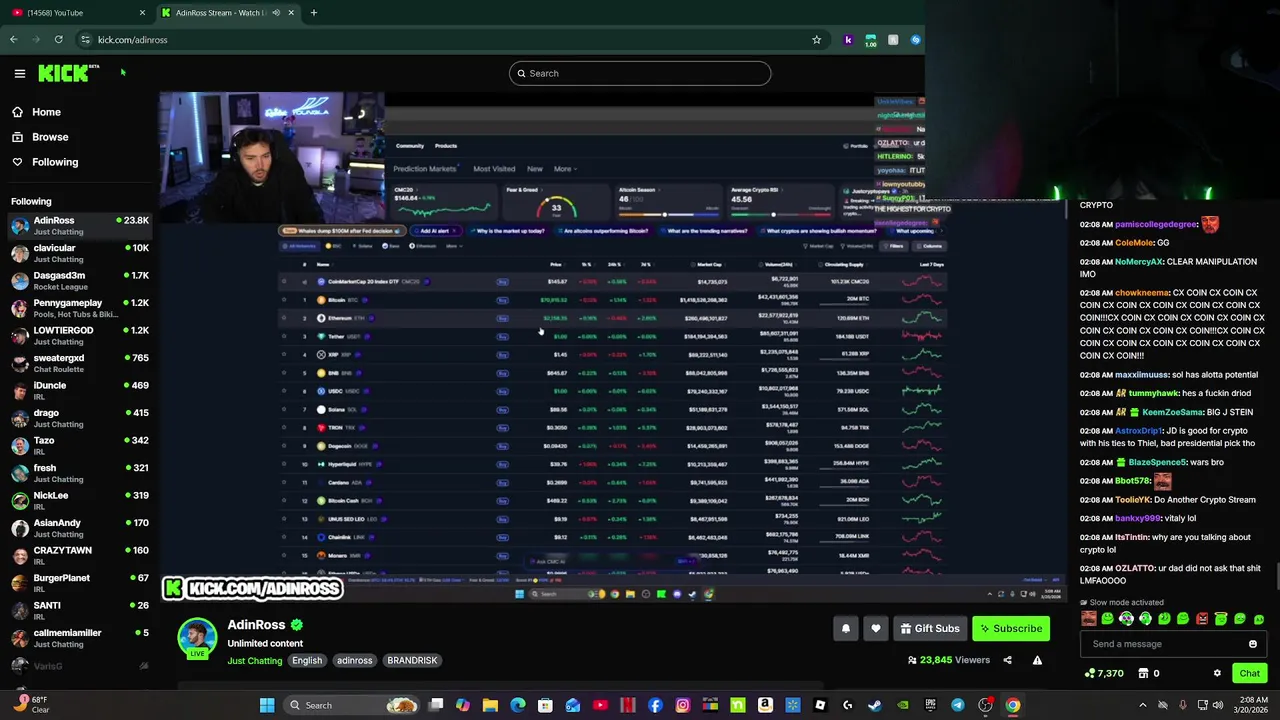1280x720 pixels.
Task: Open Facebook from the taskbar
Action: pos(655,705)
